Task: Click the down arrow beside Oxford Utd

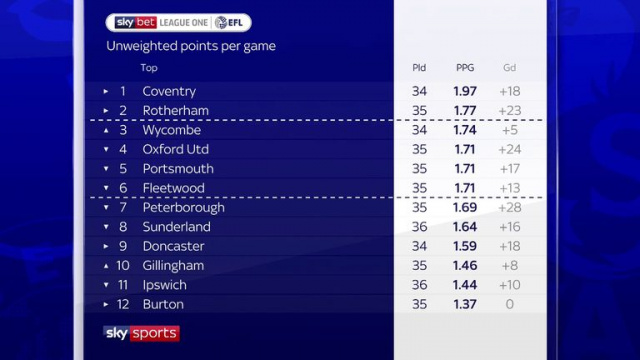Action: (106, 149)
